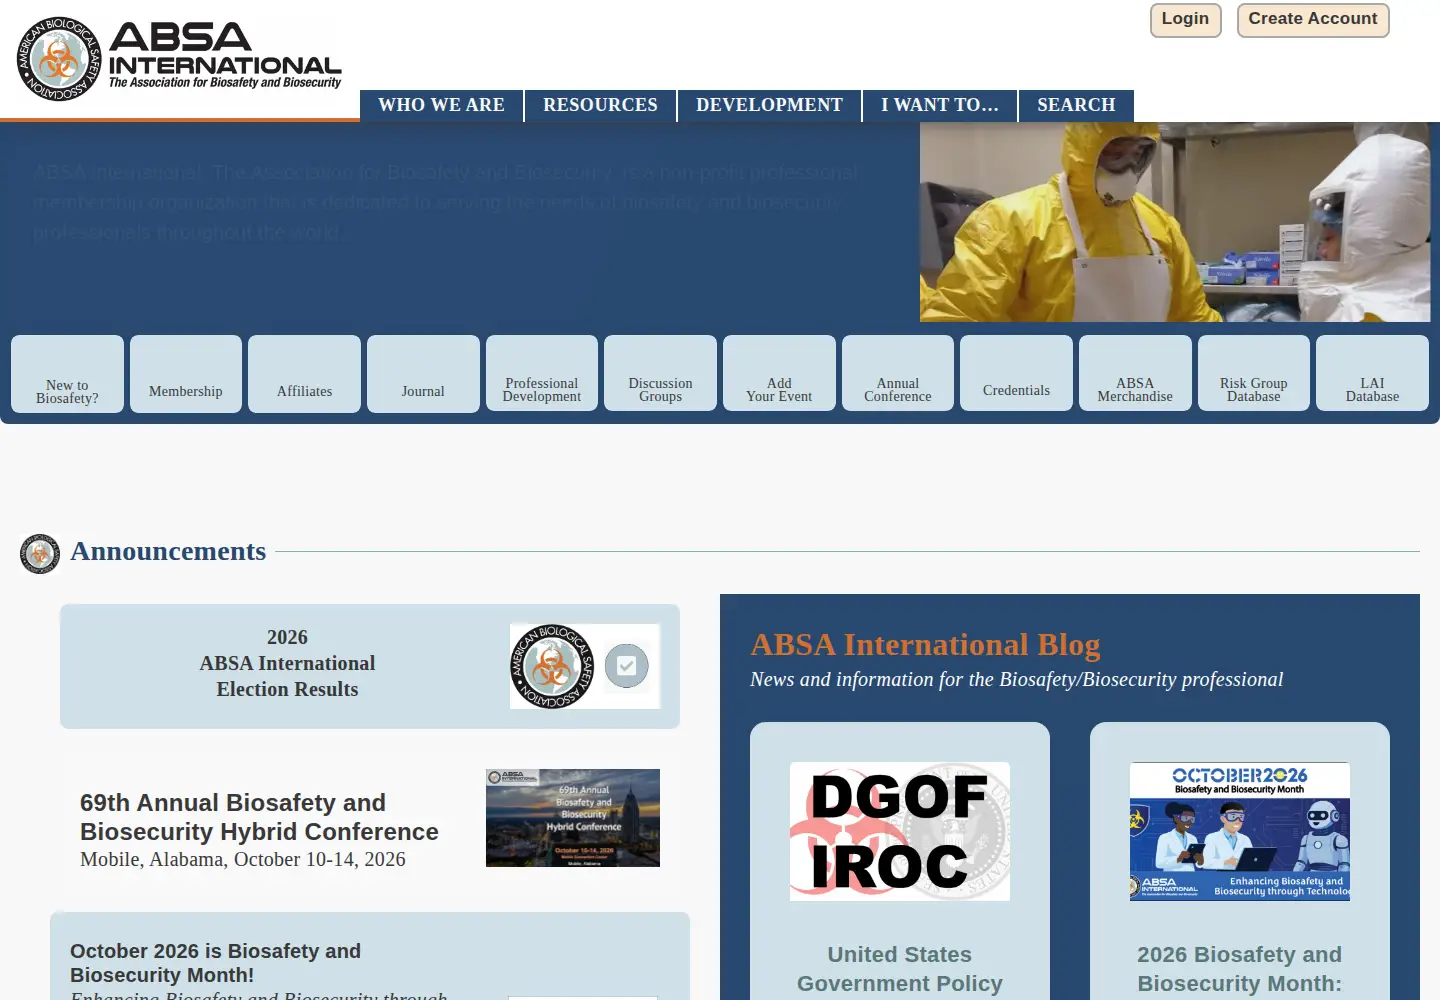Open the SEARCH menu item

pyautogui.click(x=1076, y=105)
